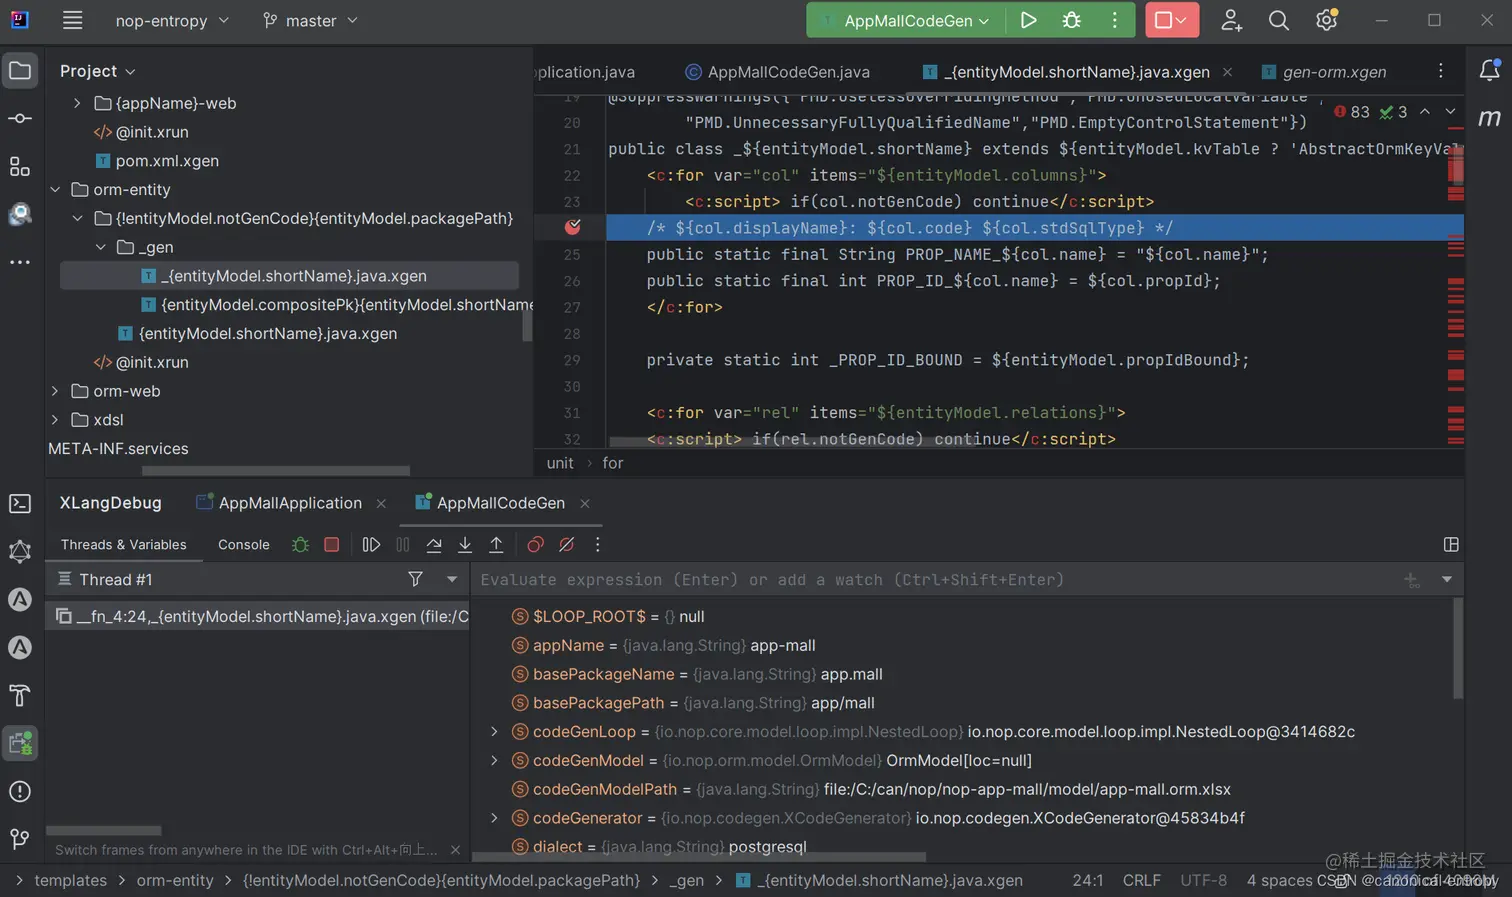Viewport: 1512px width, 897px height.
Task: View breakpoints icon in debug toolbar
Action: pos(535,545)
